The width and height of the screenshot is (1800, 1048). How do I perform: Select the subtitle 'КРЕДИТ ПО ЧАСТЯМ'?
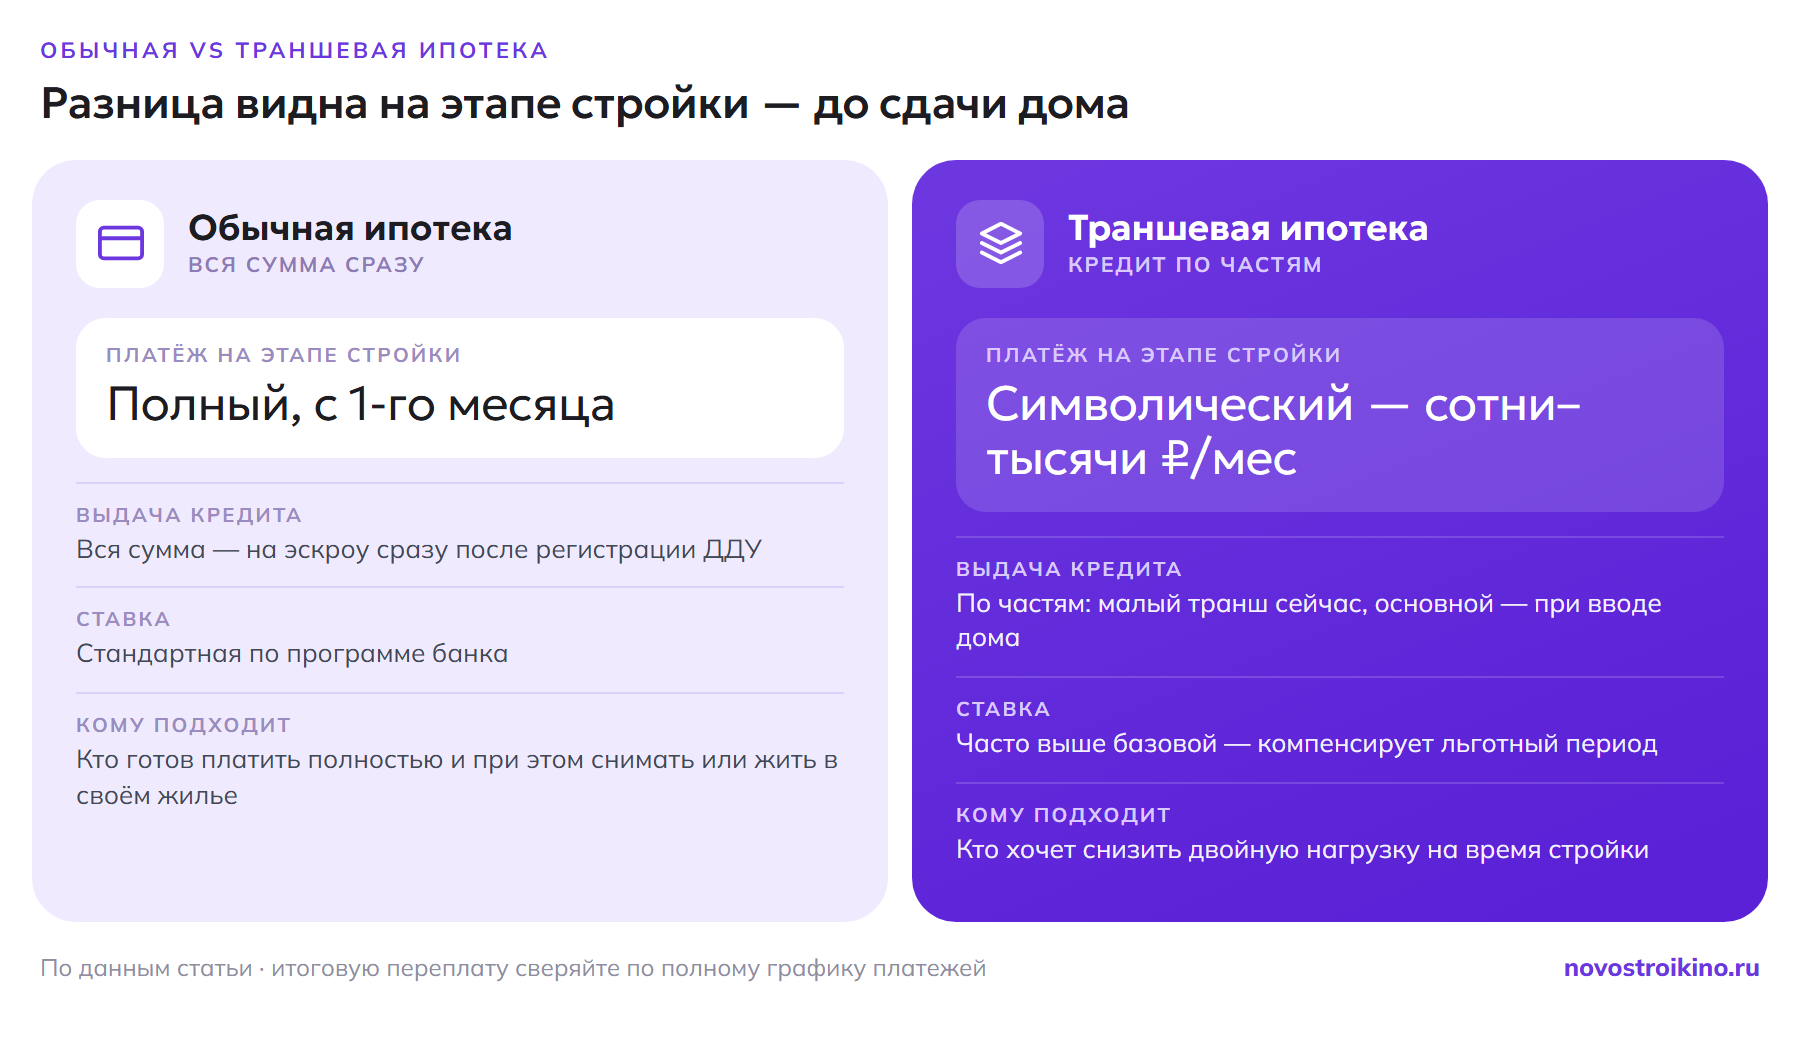coord(1195,265)
